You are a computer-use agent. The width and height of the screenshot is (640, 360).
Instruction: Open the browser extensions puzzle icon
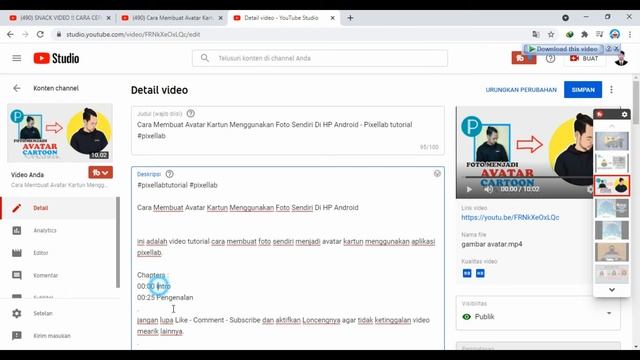tap(584, 35)
